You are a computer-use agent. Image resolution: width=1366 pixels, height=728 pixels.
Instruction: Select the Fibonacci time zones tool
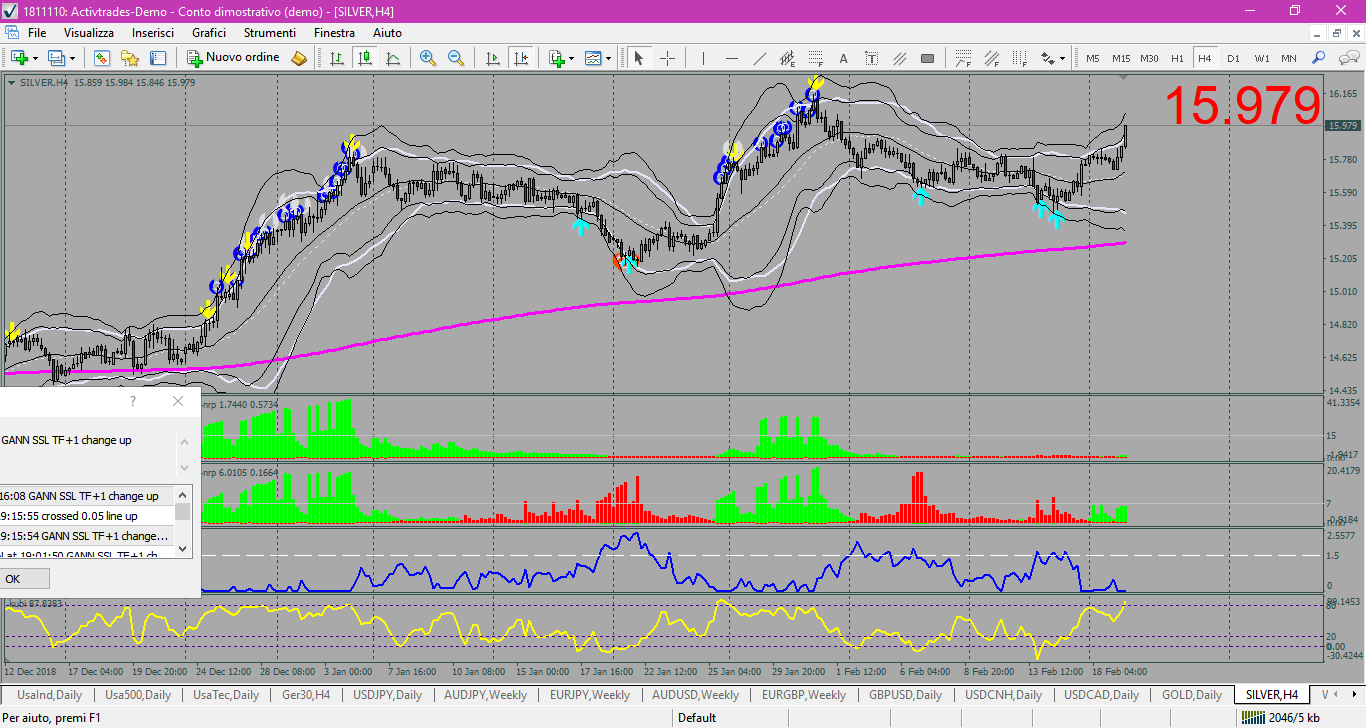[x=1019, y=58]
